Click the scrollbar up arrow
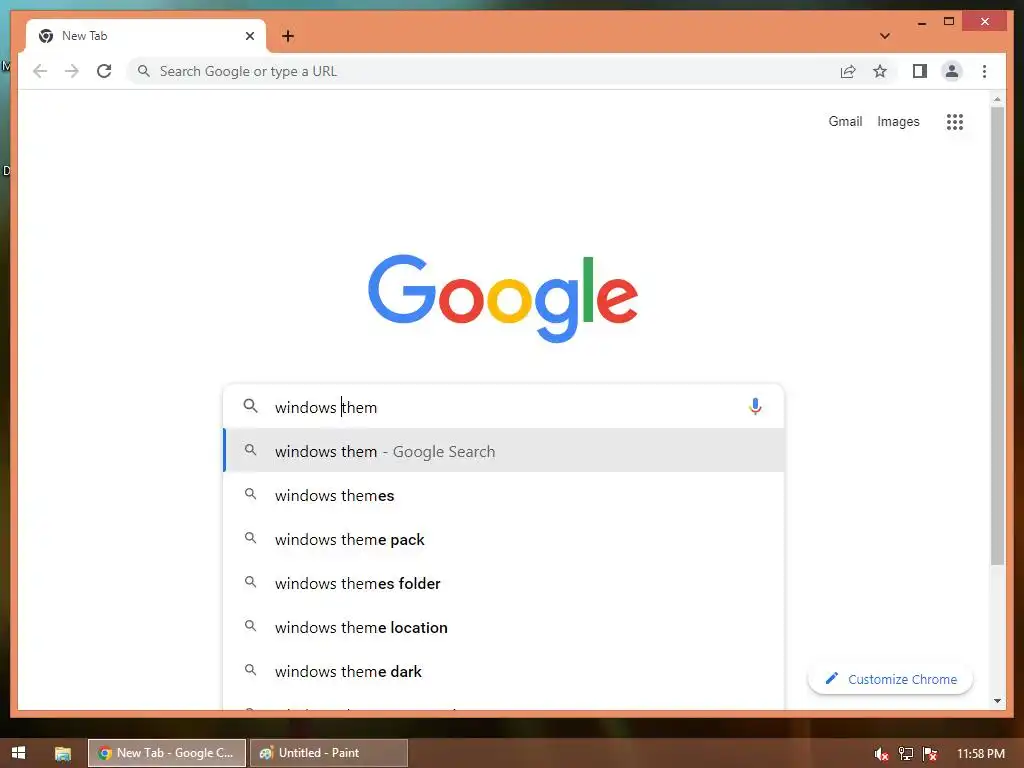The image size is (1024, 768). pyautogui.click(x=997, y=99)
